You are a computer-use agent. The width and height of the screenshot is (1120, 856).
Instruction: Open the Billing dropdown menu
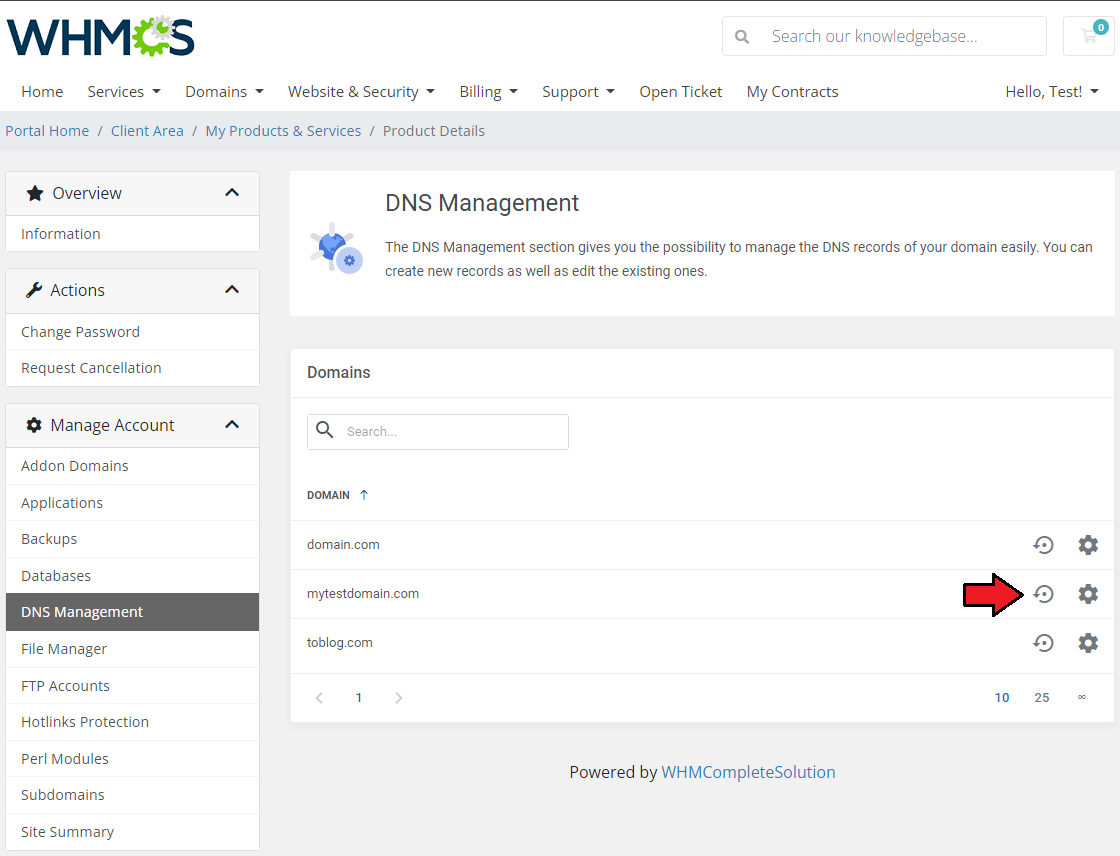pyautogui.click(x=489, y=91)
